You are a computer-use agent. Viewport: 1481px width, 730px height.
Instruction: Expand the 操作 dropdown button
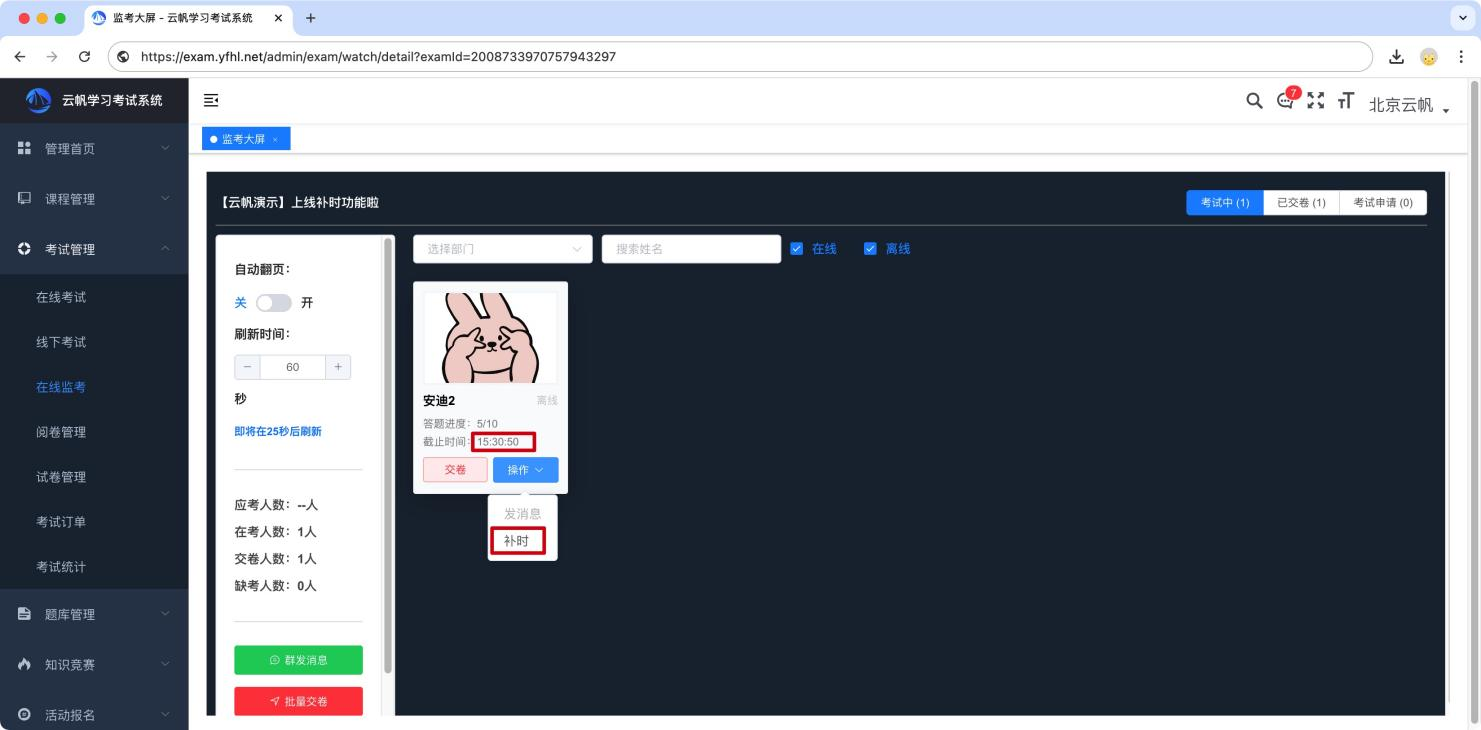tap(525, 470)
